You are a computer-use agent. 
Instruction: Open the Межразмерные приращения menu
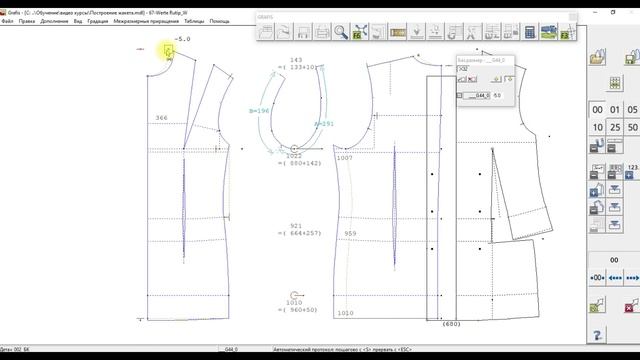(x=146, y=21)
